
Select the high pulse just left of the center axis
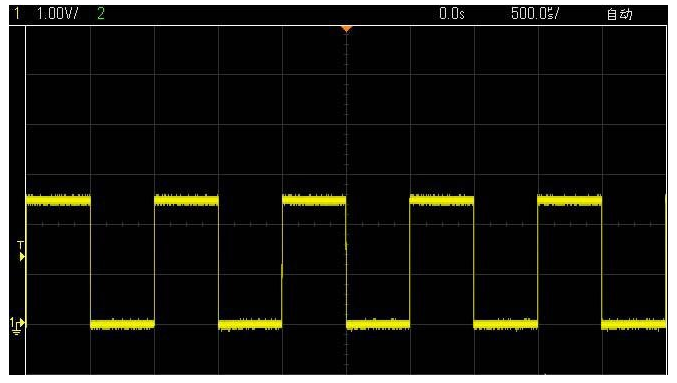[314, 200]
